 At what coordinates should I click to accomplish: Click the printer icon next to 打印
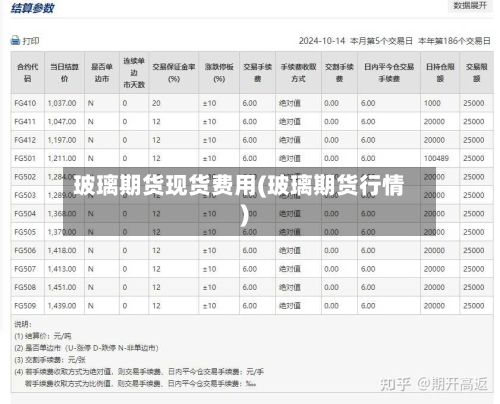pyautogui.click(x=15, y=41)
